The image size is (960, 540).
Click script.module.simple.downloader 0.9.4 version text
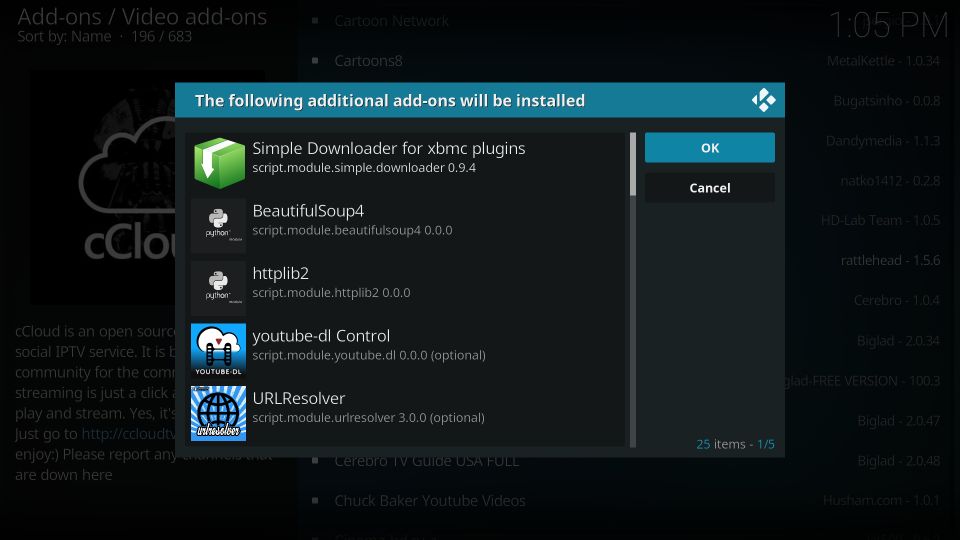(x=364, y=168)
